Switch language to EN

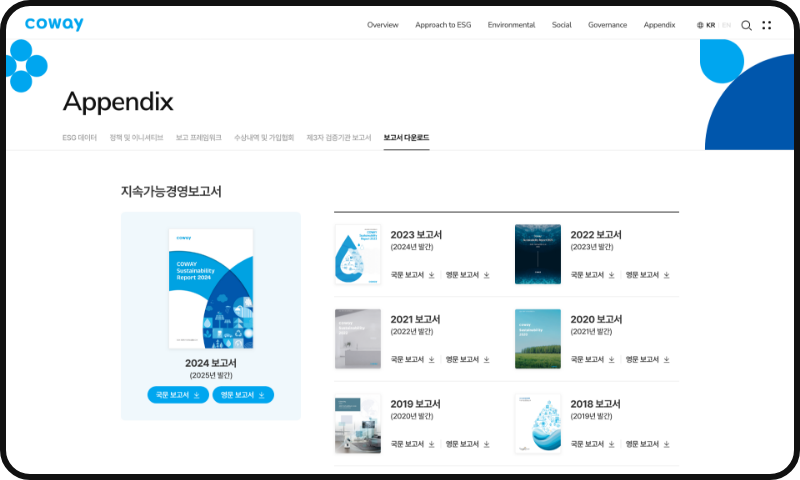(x=726, y=25)
